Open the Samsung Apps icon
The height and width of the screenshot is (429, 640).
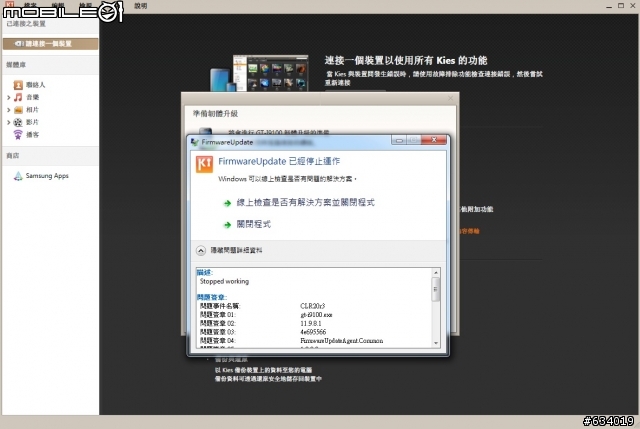click(x=18, y=176)
